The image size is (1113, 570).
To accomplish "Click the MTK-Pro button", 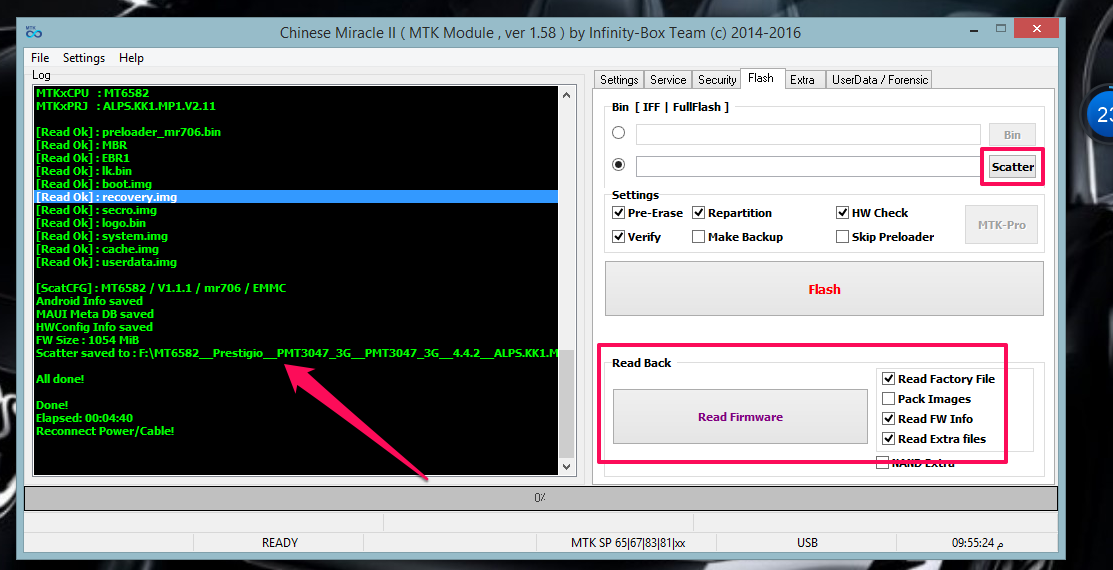I will tap(1002, 225).
